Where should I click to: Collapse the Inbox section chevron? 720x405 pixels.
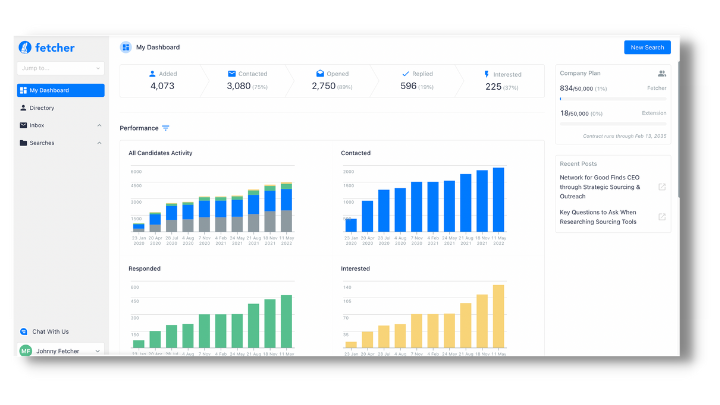(x=99, y=125)
